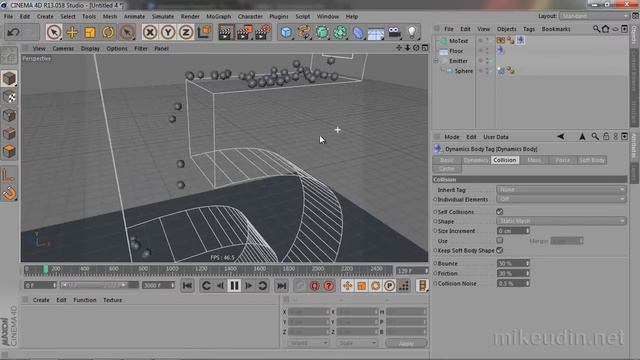The image size is (640, 360).
Task: Toggle Z axis lock
Action: pyautogui.click(x=186, y=32)
